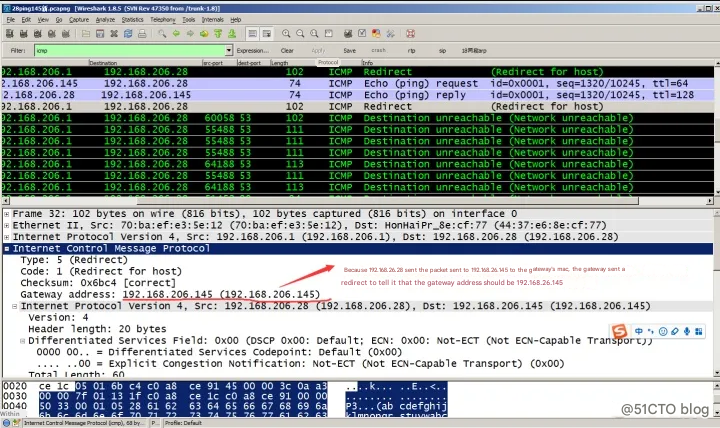720x428 pixels.
Task: Clear the display filter
Action: [287, 51]
